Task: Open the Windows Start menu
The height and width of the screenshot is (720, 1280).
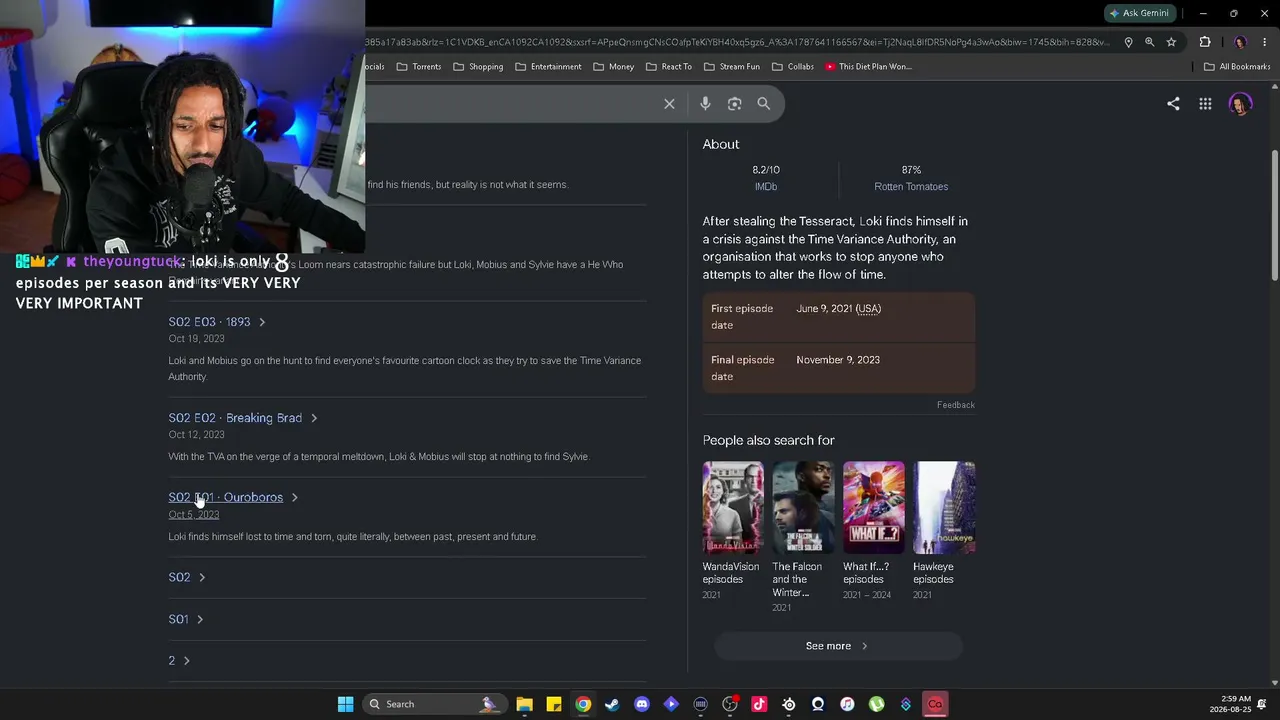Action: [x=345, y=704]
